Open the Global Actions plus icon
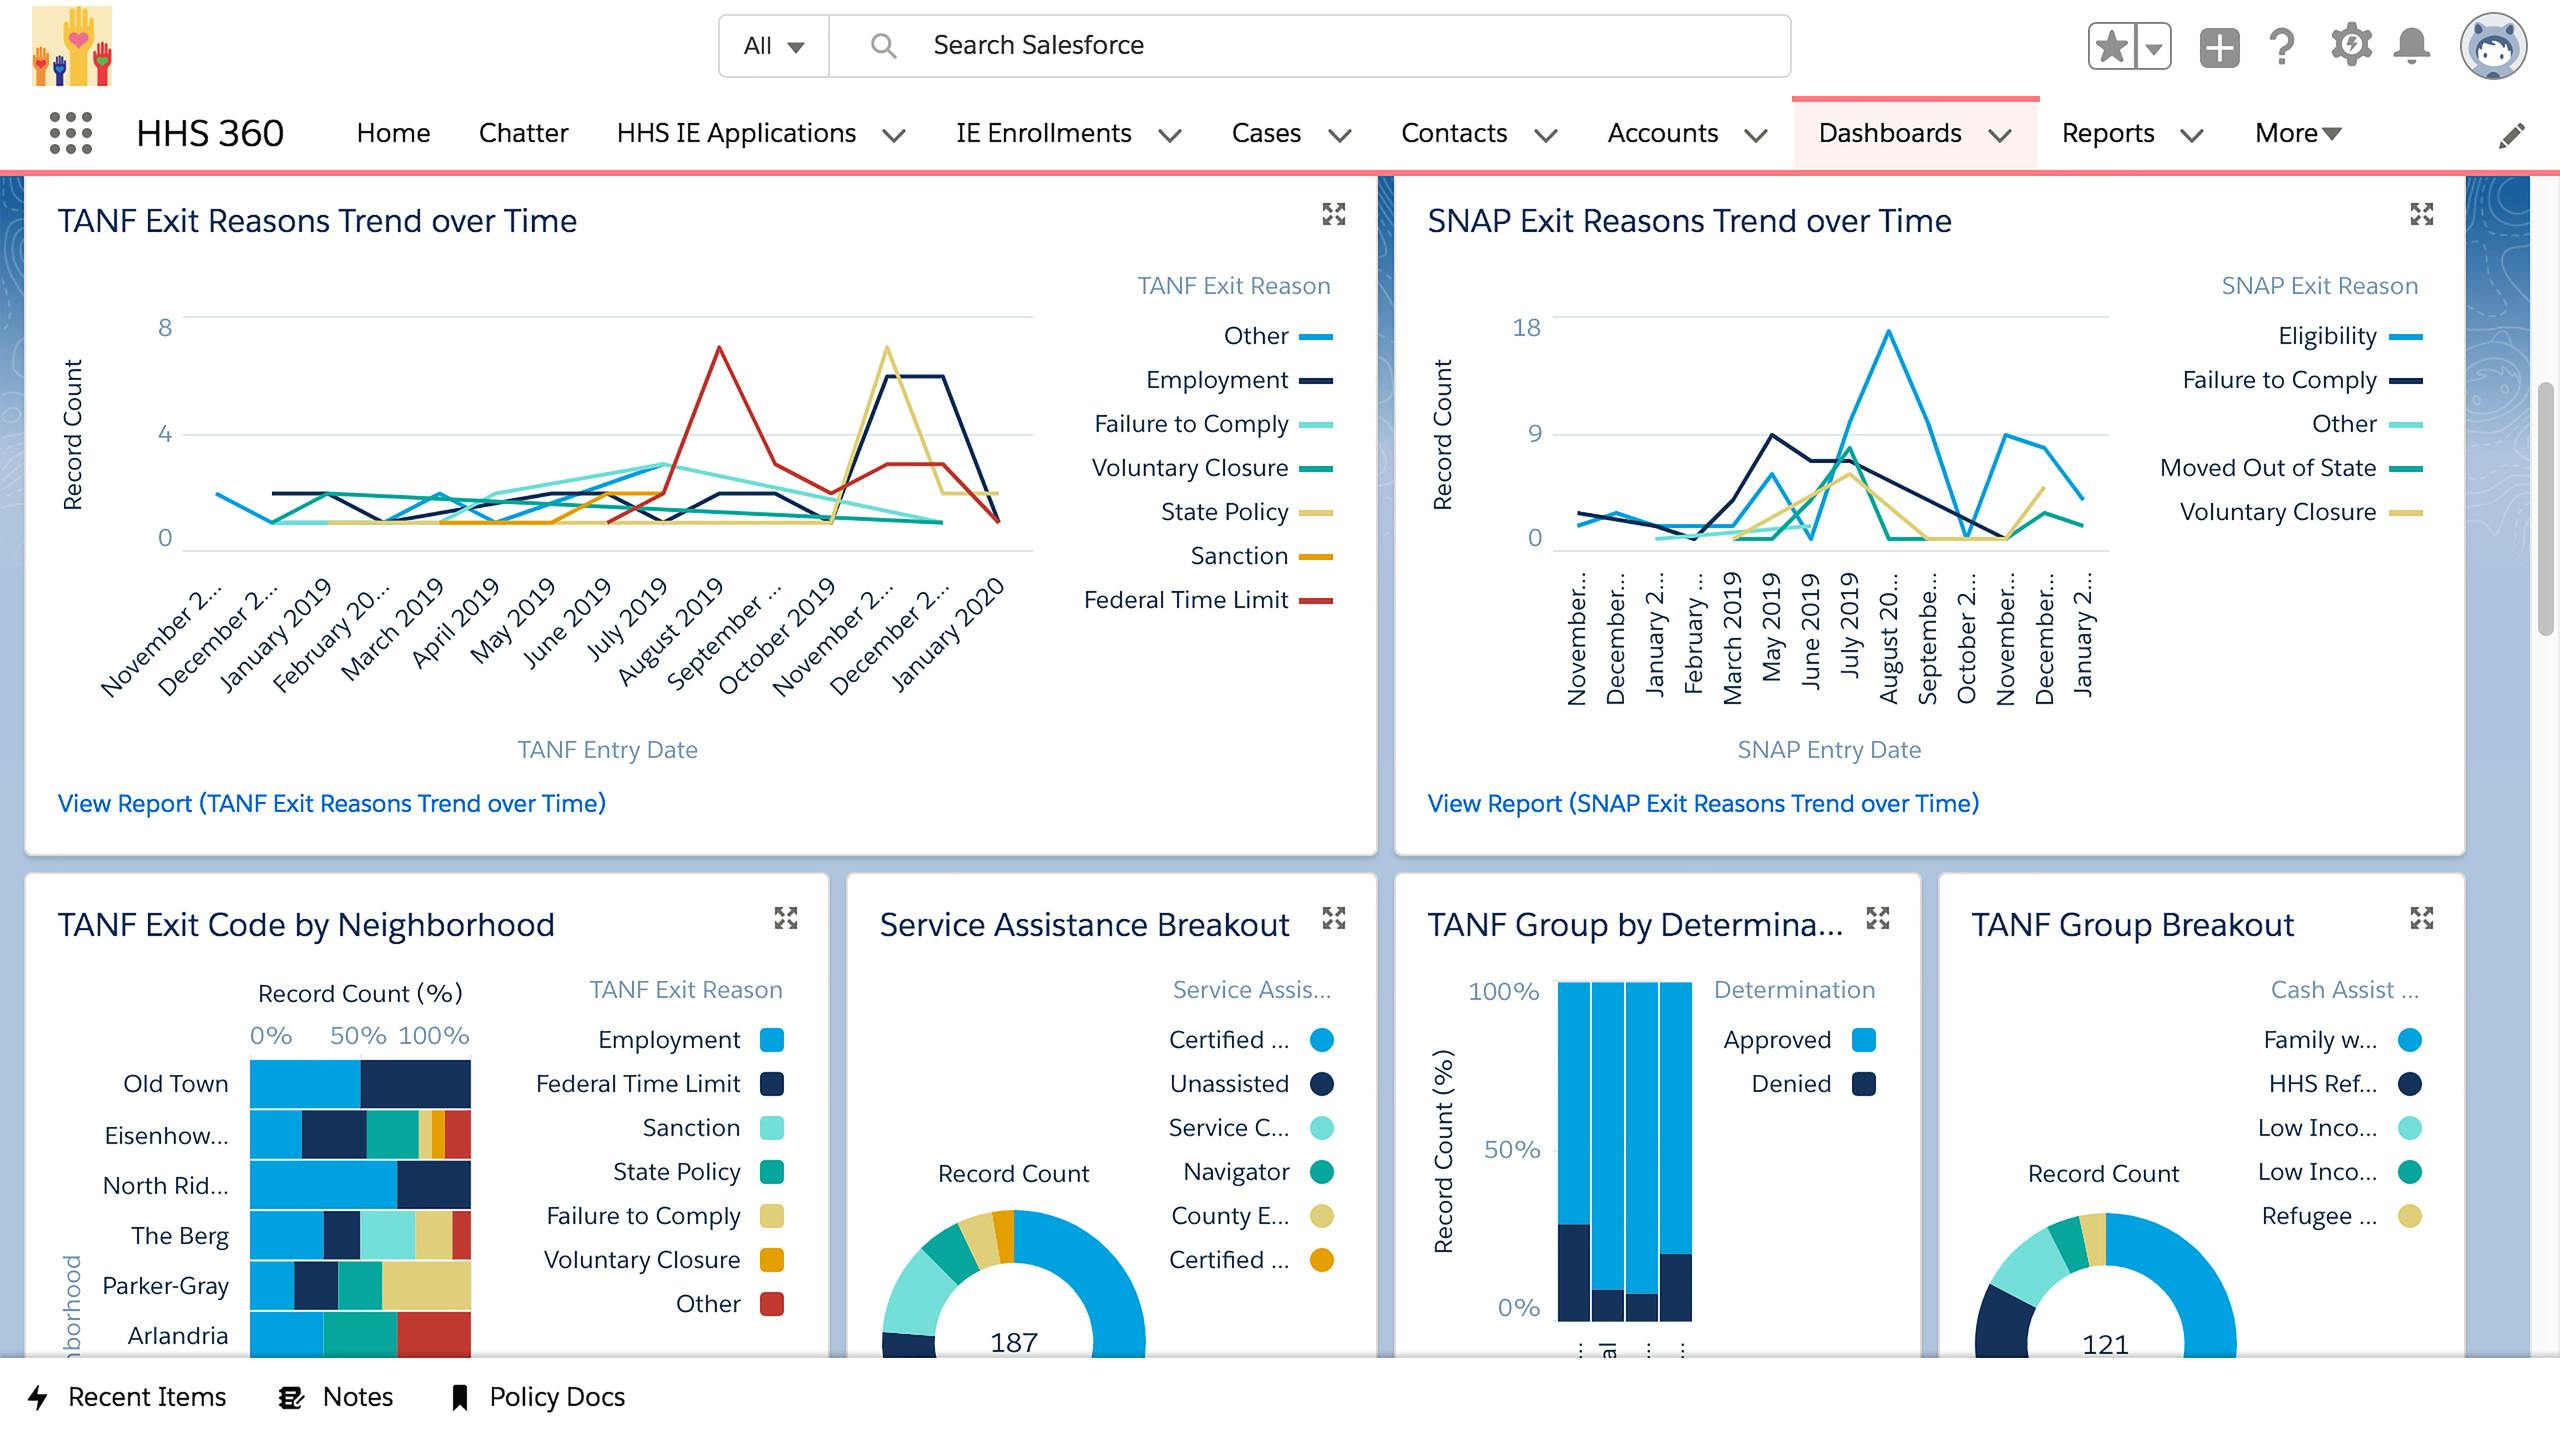 click(2219, 47)
